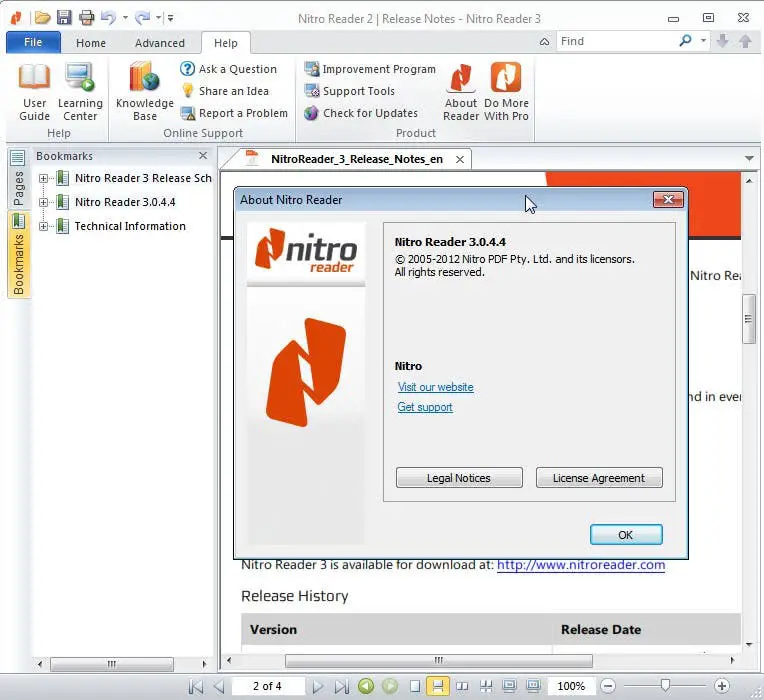The height and width of the screenshot is (700, 764).
Task: Toggle the Pages side panel tab
Action: click(19, 179)
